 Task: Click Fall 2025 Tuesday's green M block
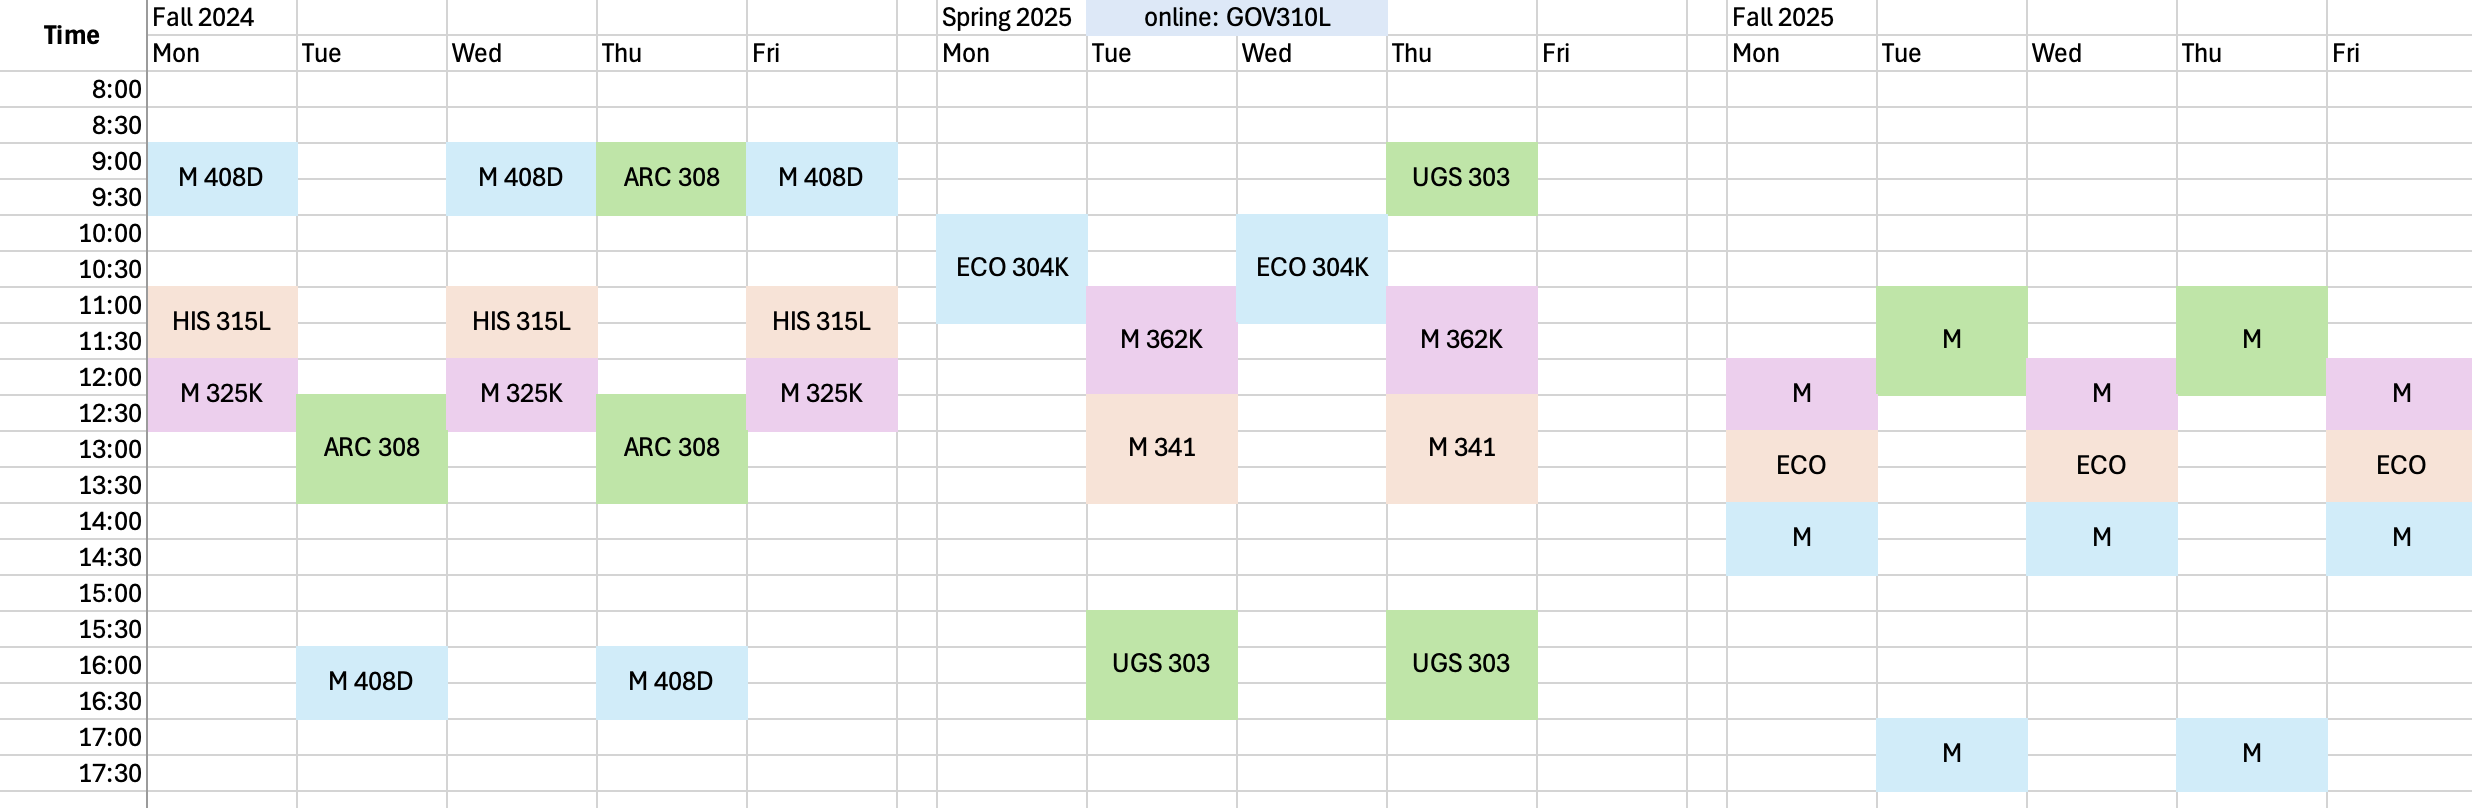[1951, 340]
